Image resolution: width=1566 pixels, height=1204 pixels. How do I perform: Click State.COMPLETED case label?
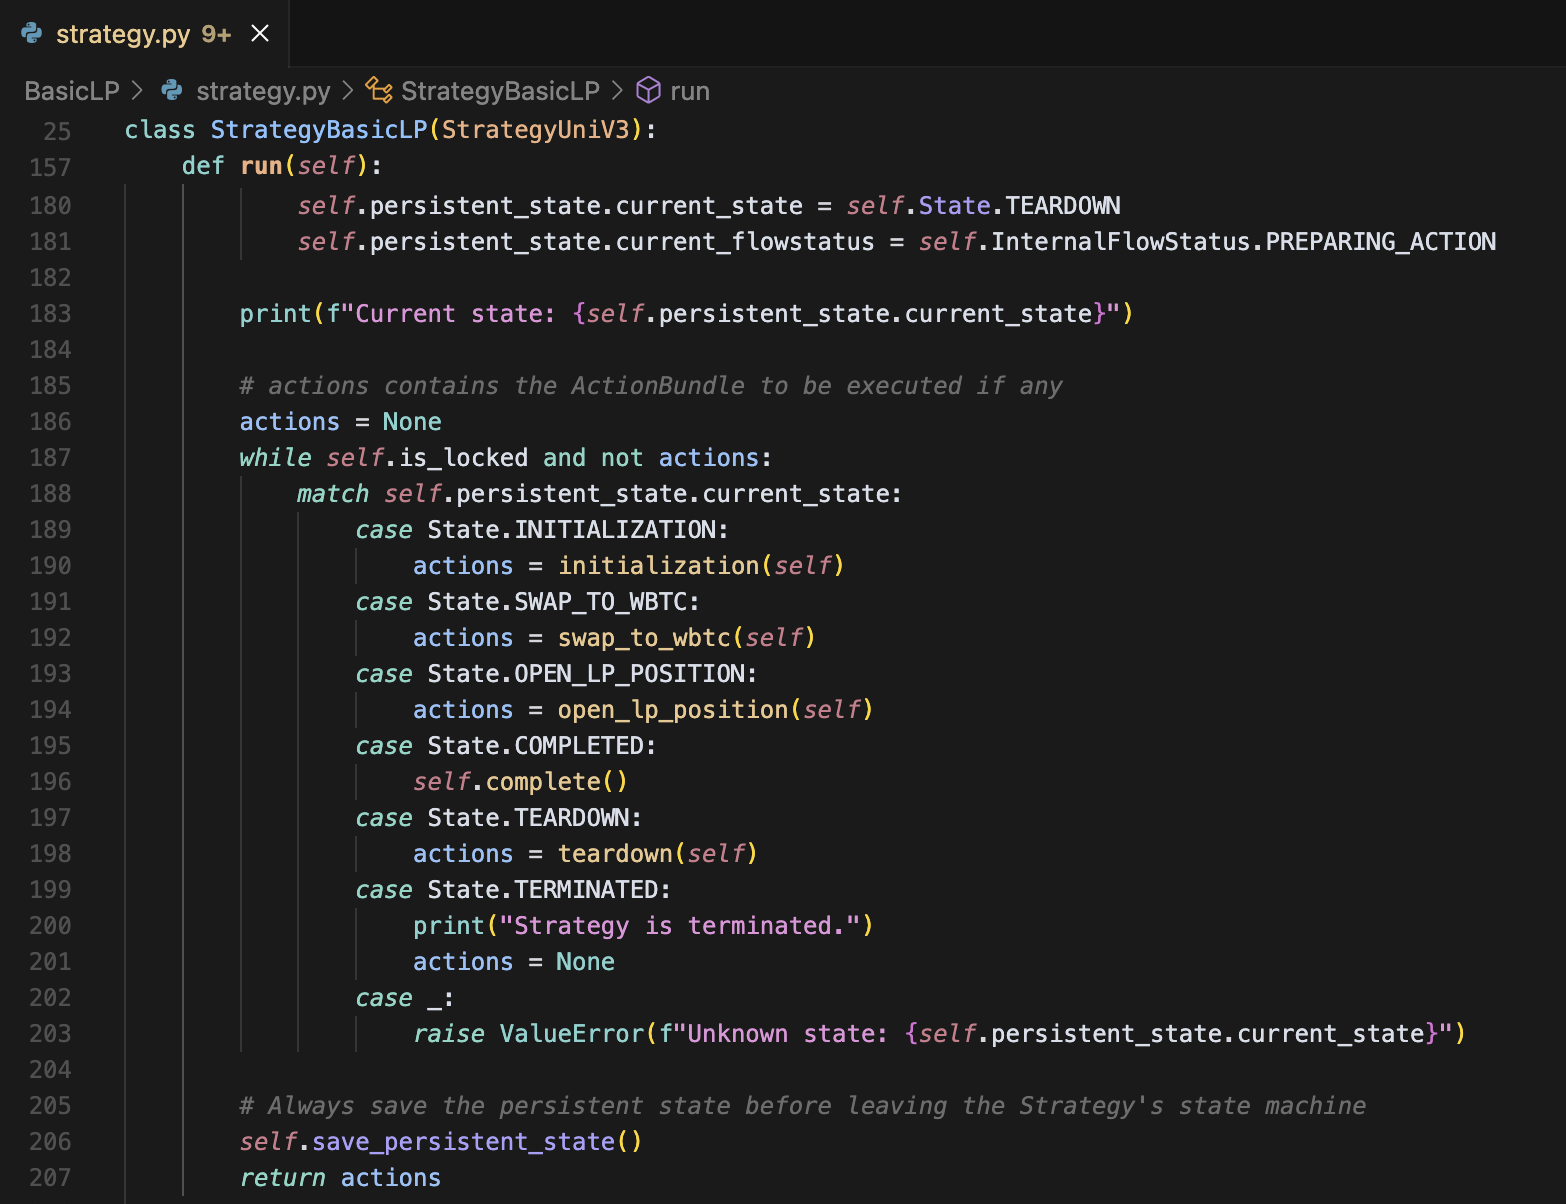(535, 746)
